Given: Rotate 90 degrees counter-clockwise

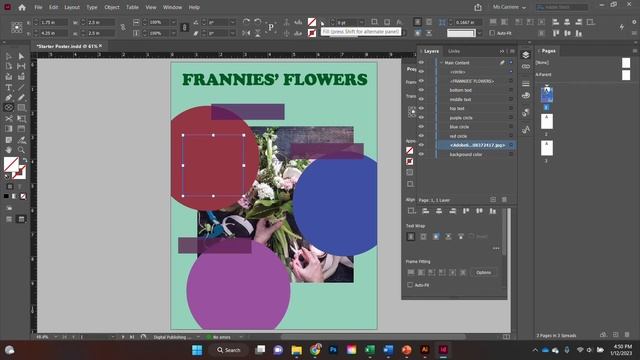Looking at the screenshot, I should (x=258, y=22).
